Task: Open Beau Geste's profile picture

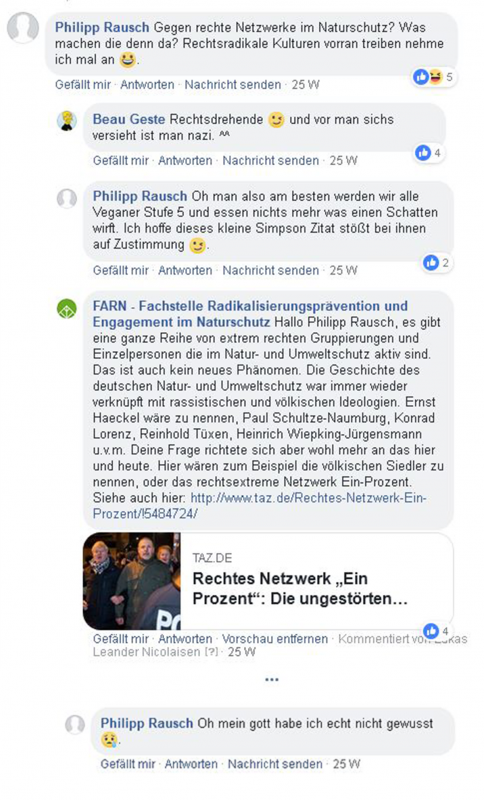Action: click(67, 121)
